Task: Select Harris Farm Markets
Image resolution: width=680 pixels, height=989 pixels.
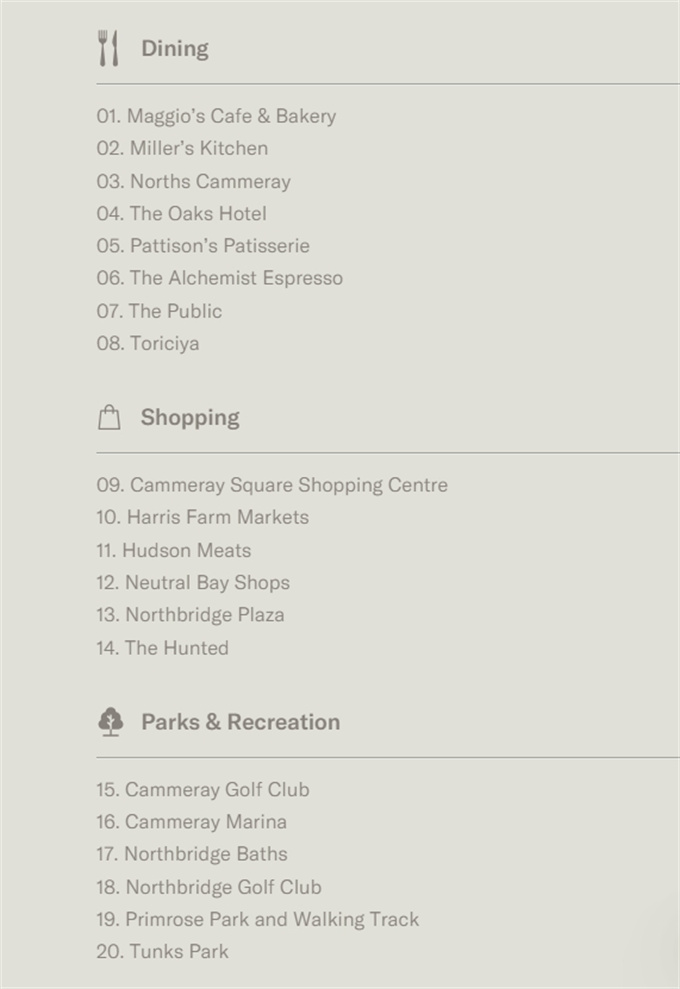Action: (202, 517)
